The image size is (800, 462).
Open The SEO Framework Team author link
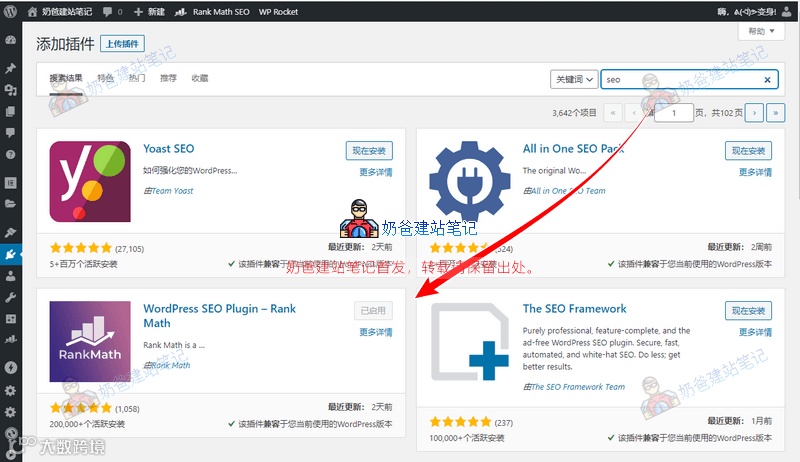coord(578,387)
